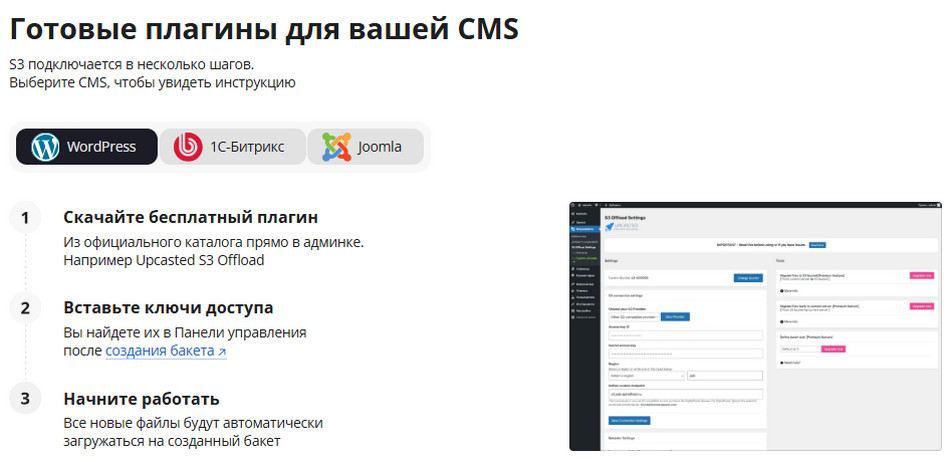Switch to the 1С-Битрикс tab

pyautogui.click(x=233, y=147)
